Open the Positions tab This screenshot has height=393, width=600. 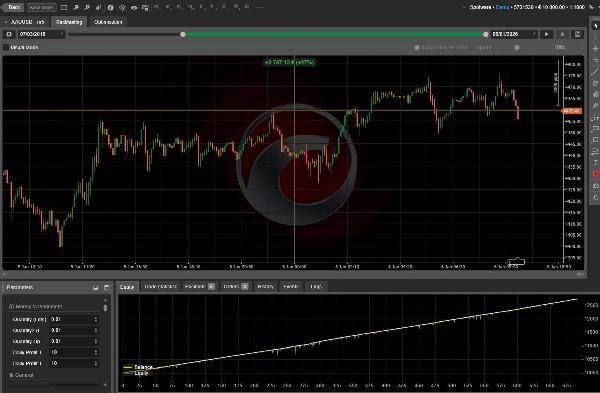click(x=199, y=287)
